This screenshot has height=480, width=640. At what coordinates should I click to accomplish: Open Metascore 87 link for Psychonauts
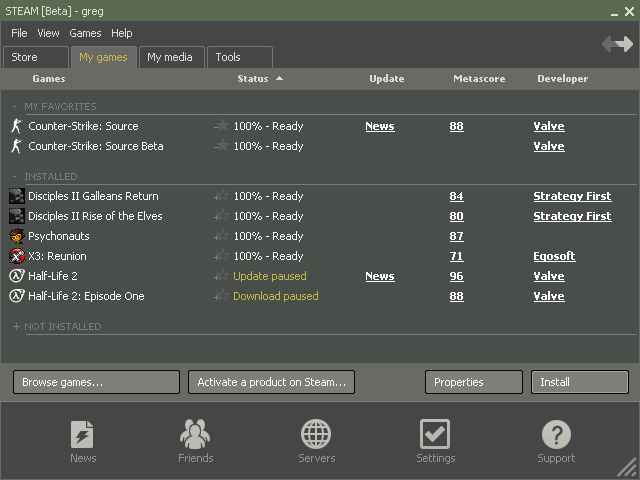tap(456, 236)
